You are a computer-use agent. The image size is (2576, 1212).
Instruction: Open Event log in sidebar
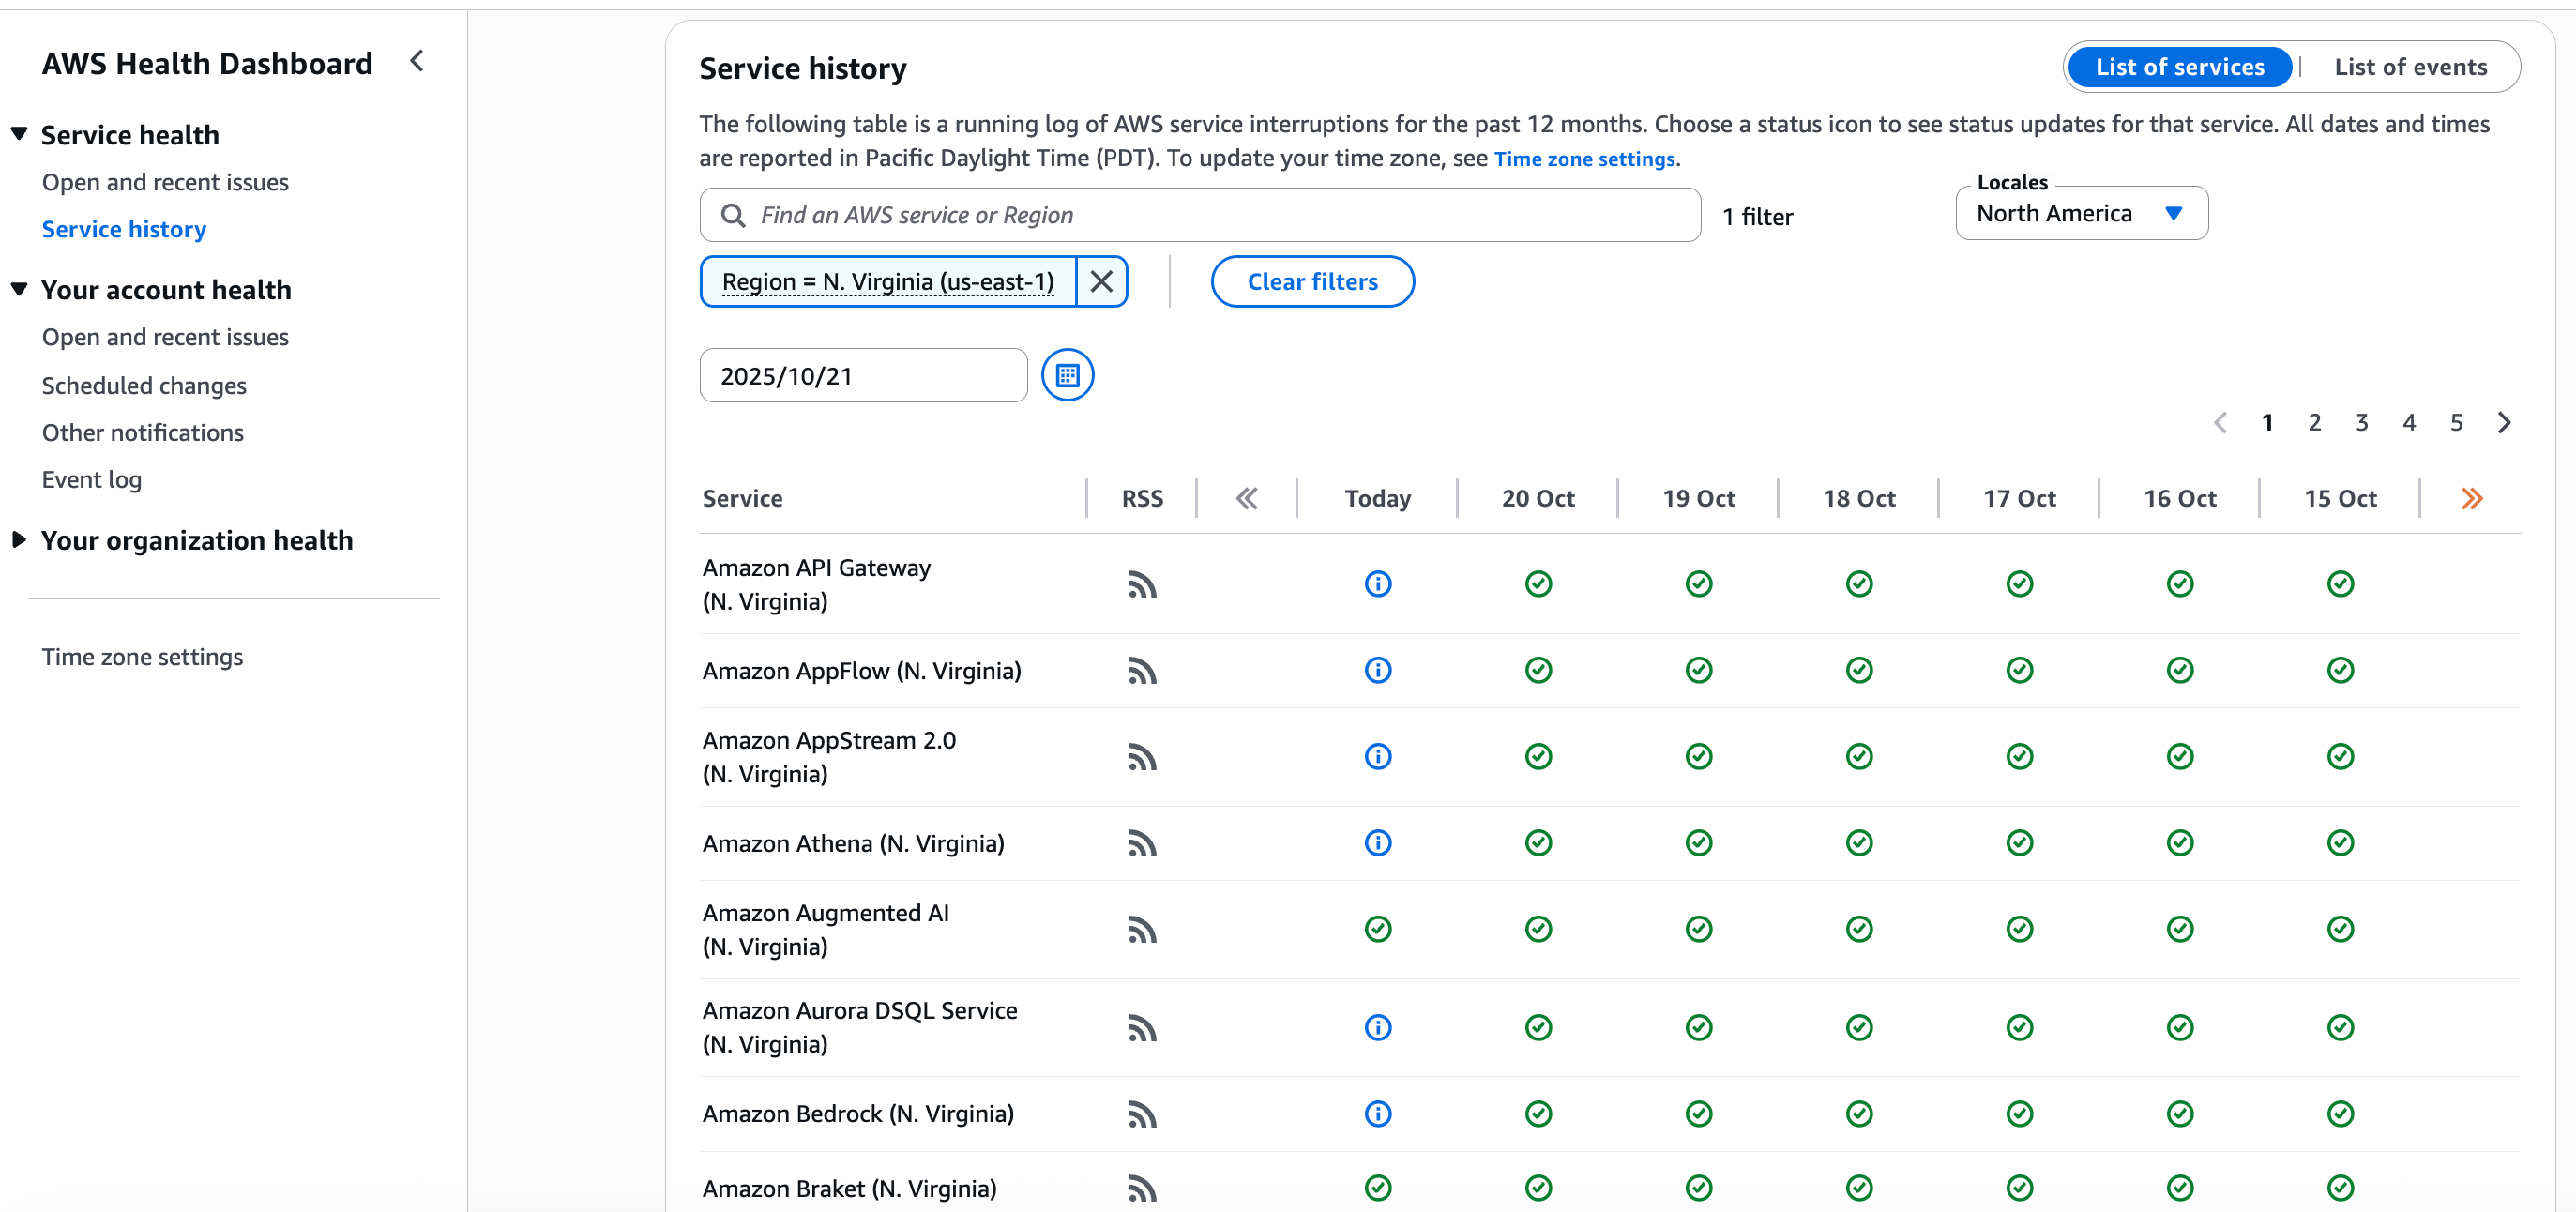tap(92, 479)
